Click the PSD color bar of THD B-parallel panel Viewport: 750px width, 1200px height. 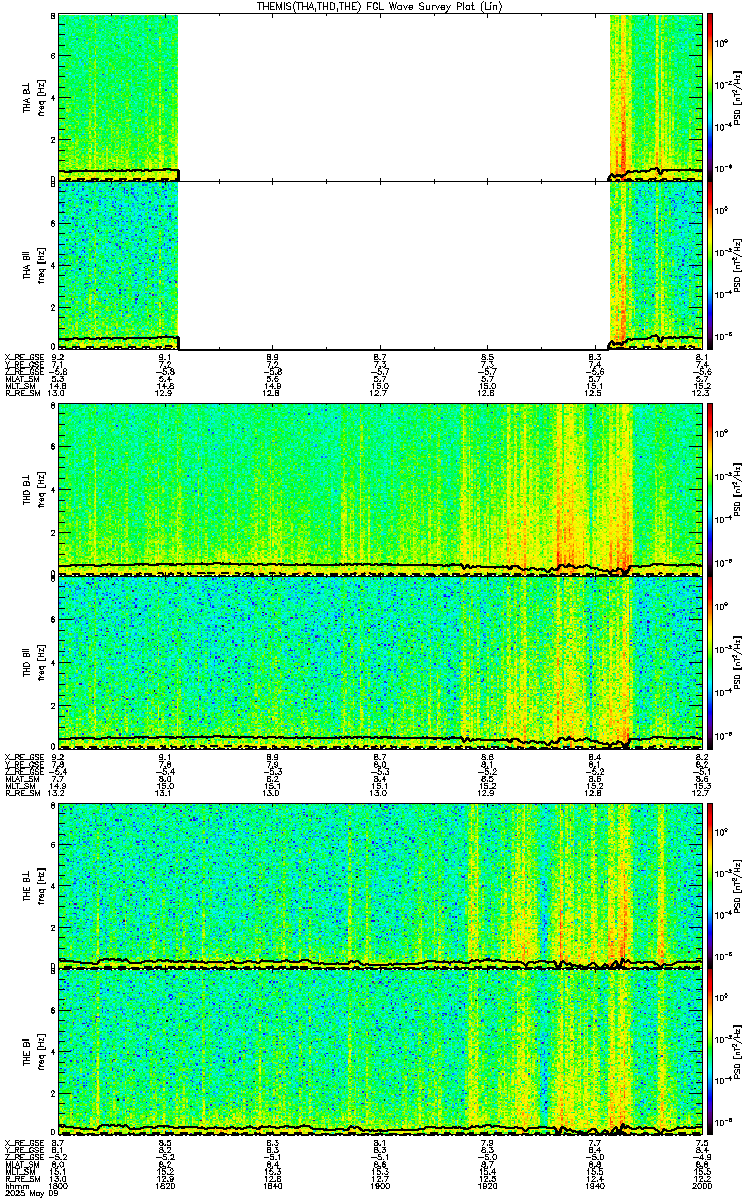click(x=710, y=662)
